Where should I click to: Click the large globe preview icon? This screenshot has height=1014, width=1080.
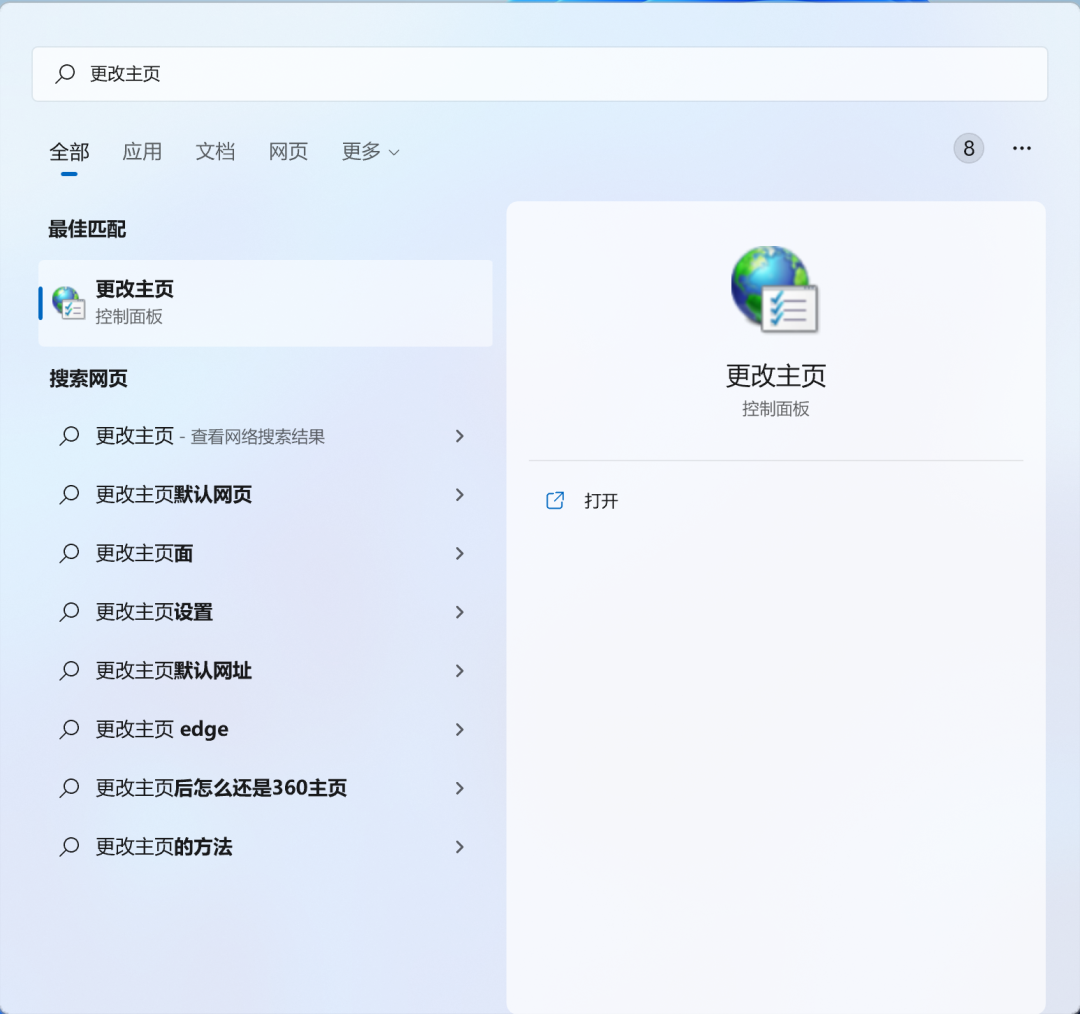pyautogui.click(x=775, y=289)
